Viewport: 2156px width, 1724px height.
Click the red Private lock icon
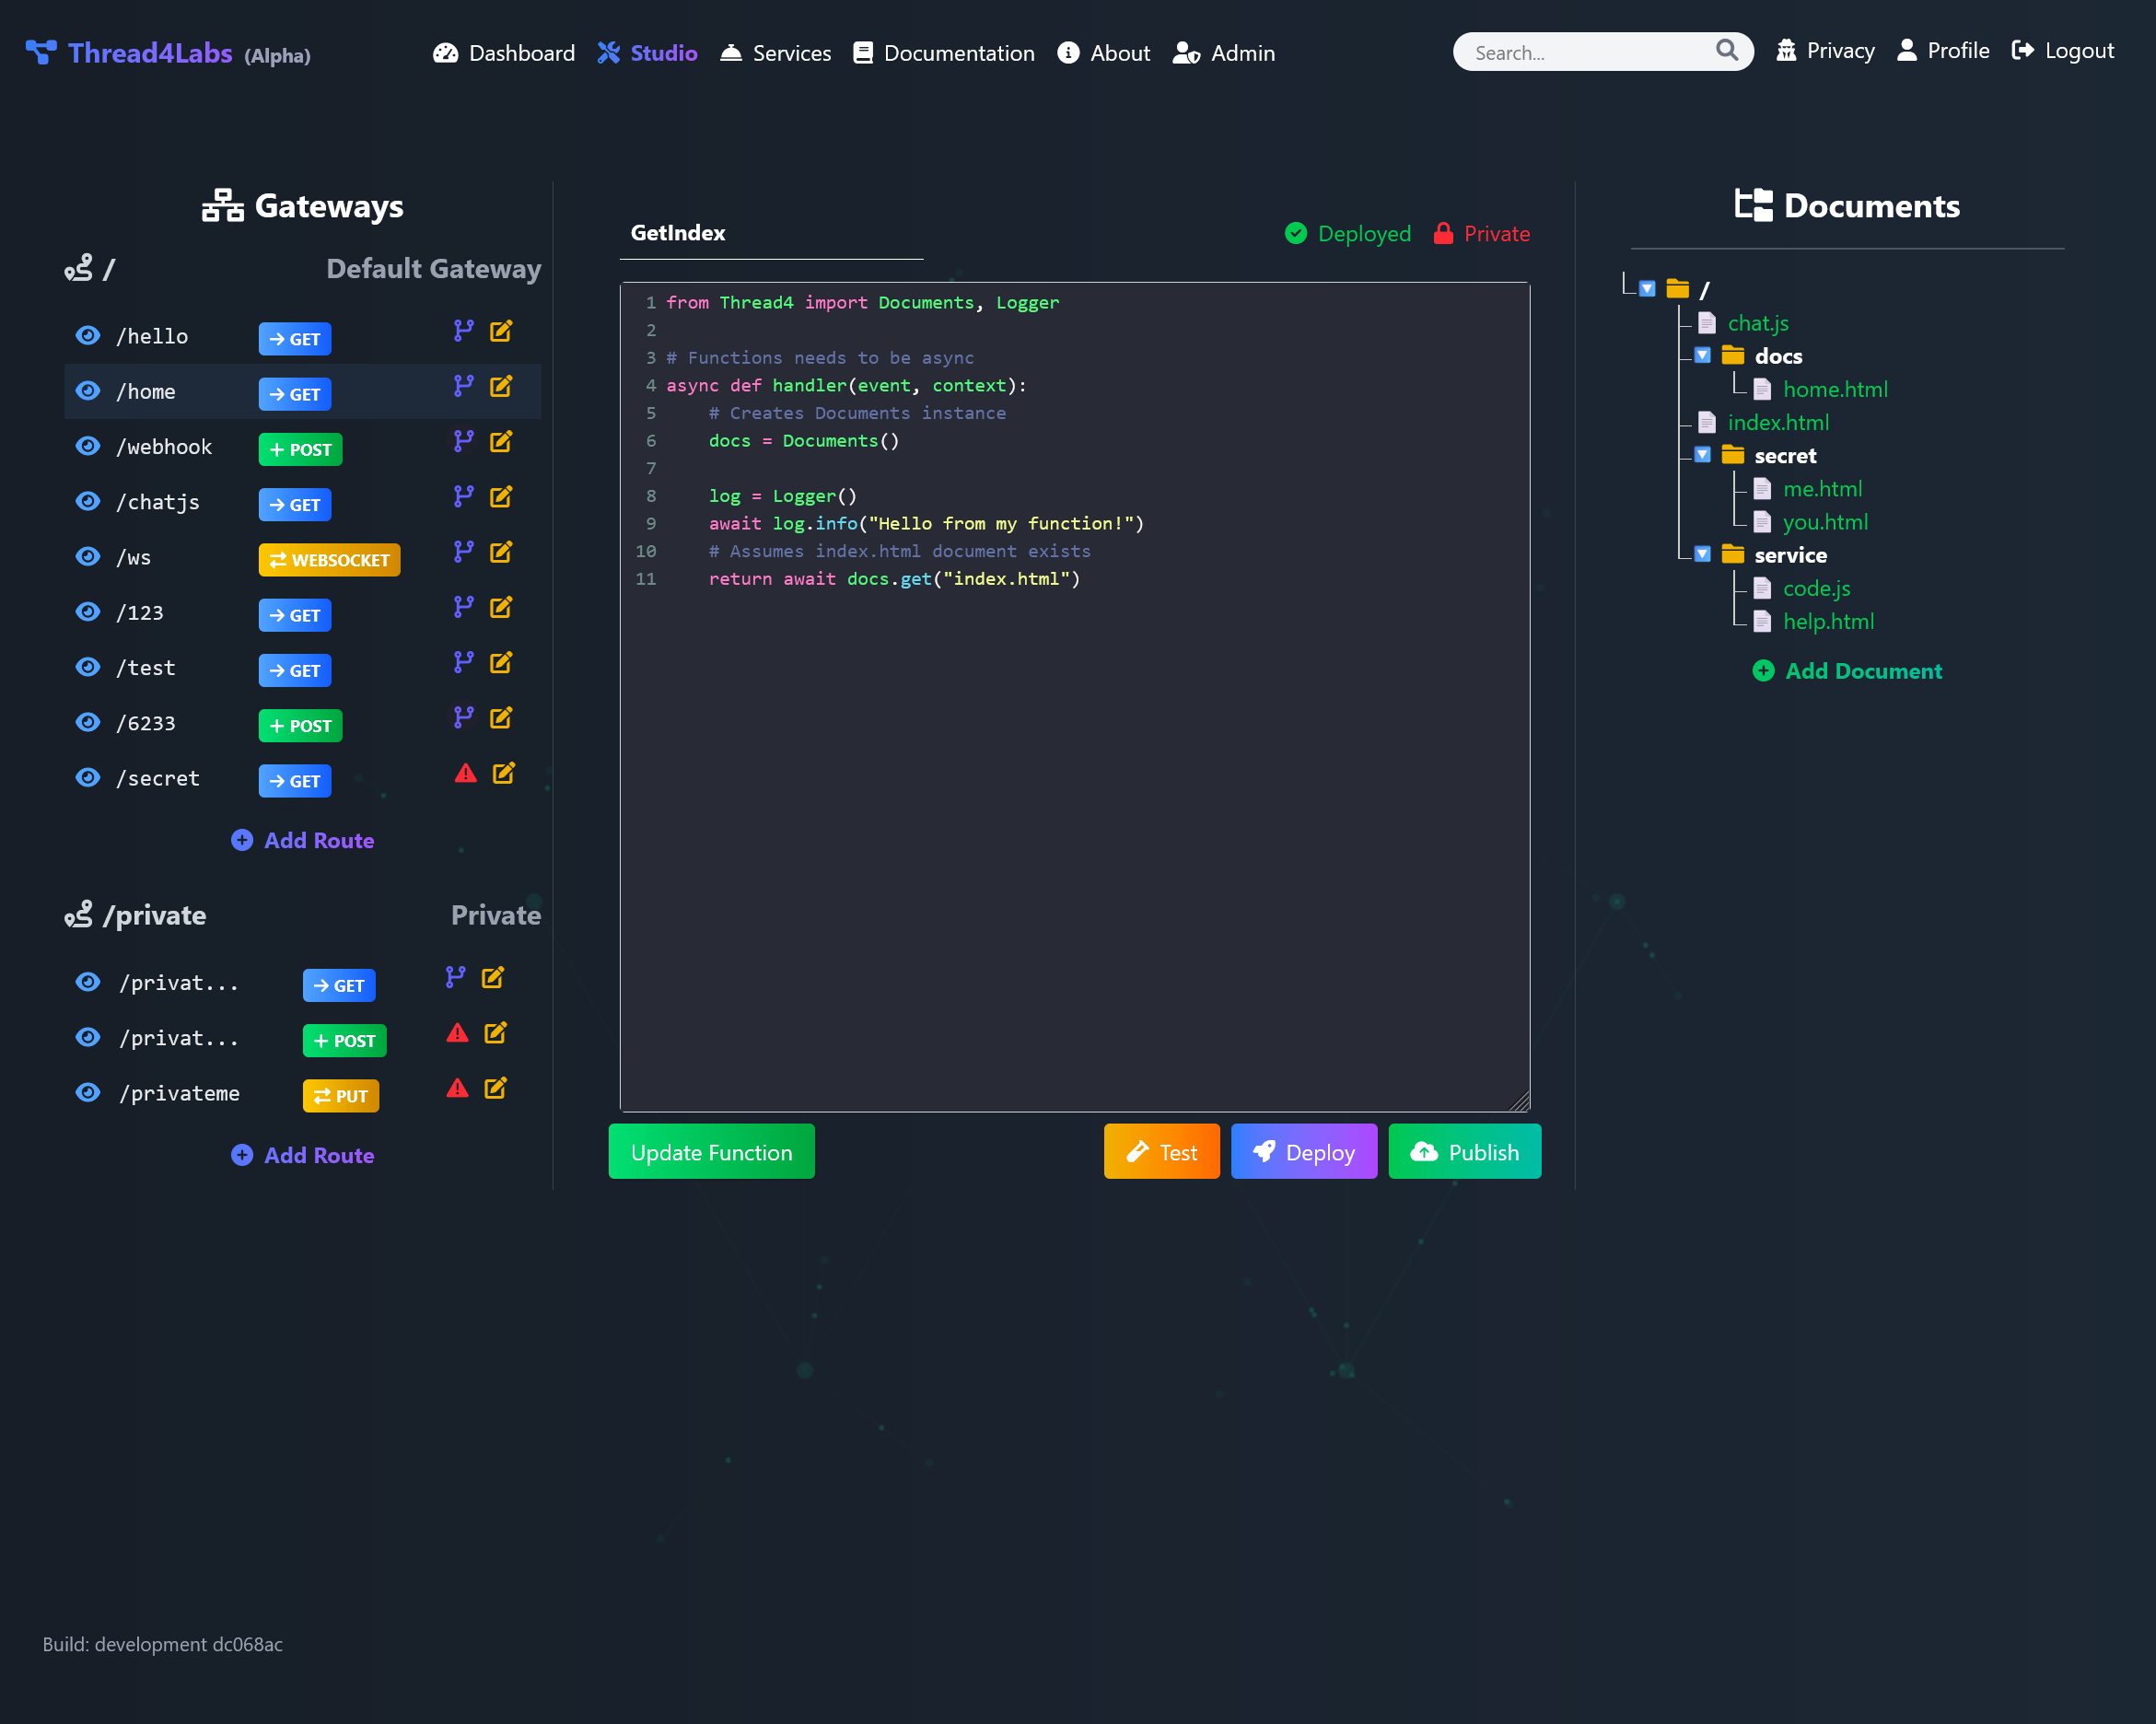pyautogui.click(x=1443, y=233)
